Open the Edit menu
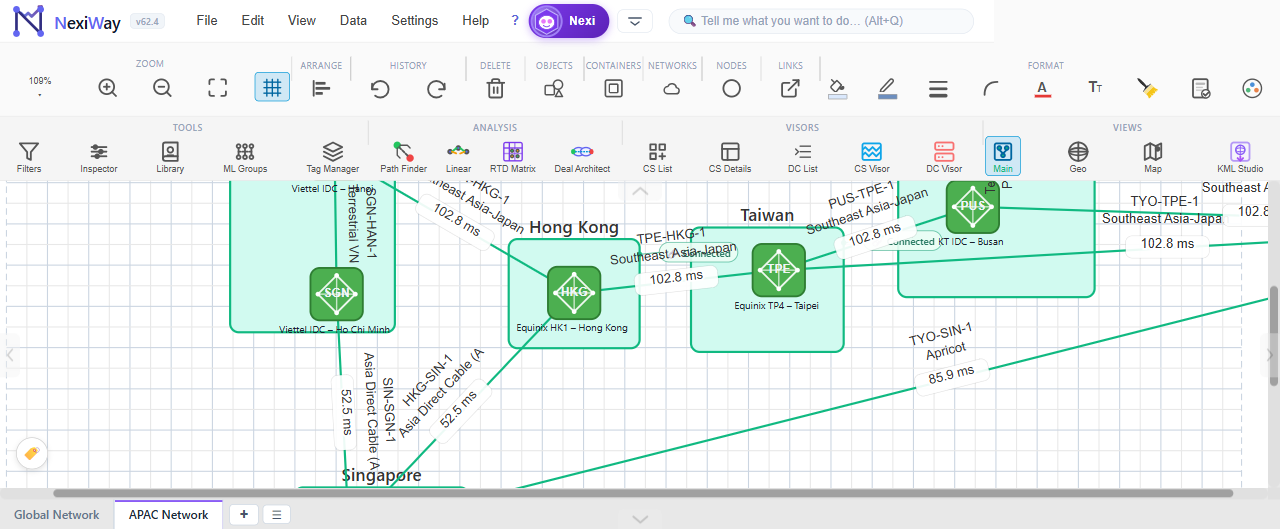This screenshot has width=1280, height=529. pyautogui.click(x=253, y=20)
